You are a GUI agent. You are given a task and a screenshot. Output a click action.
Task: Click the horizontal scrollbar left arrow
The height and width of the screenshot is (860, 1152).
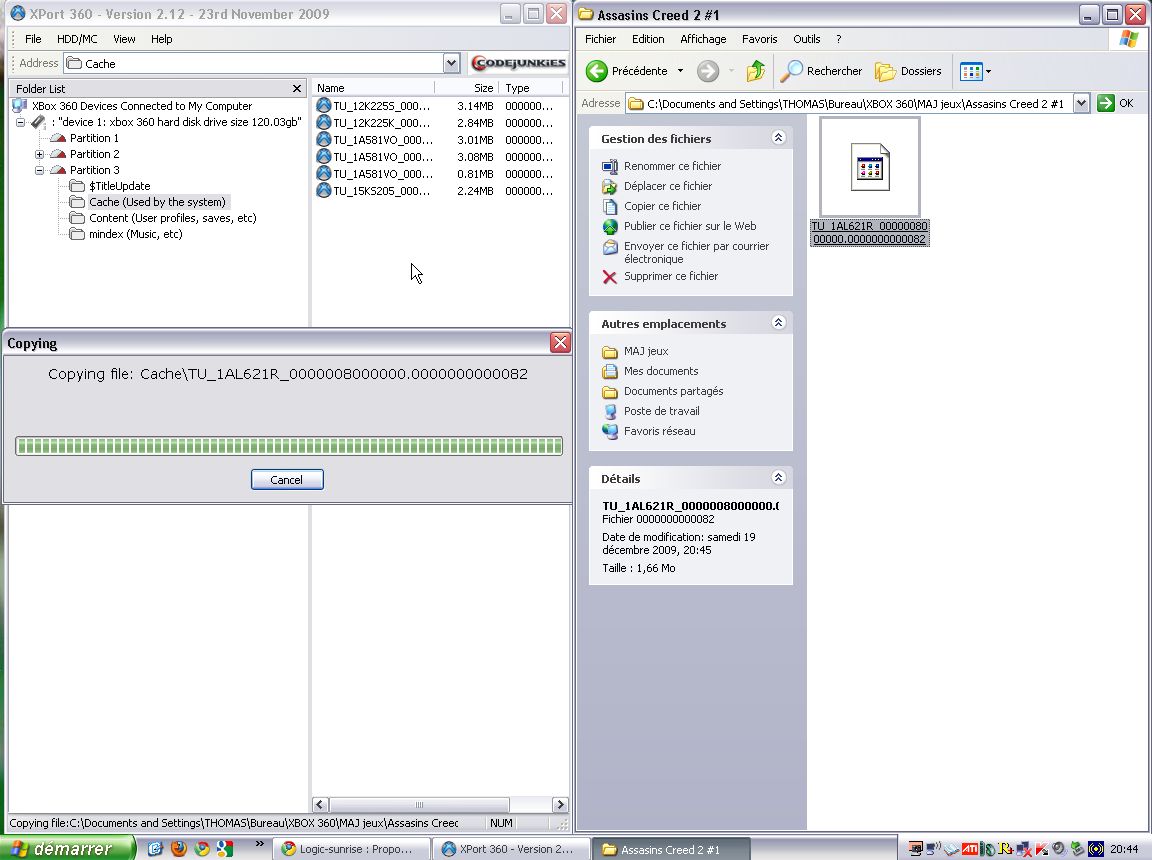pos(320,805)
